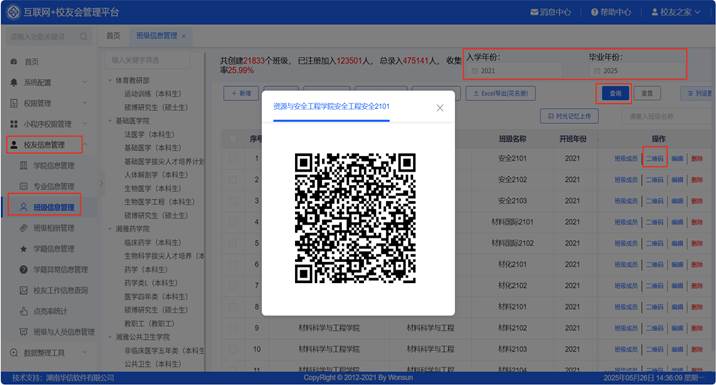Image resolution: width=716 pixels, height=385 pixels.
Task: Switch to the 首页 tab
Action: pos(113,36)
